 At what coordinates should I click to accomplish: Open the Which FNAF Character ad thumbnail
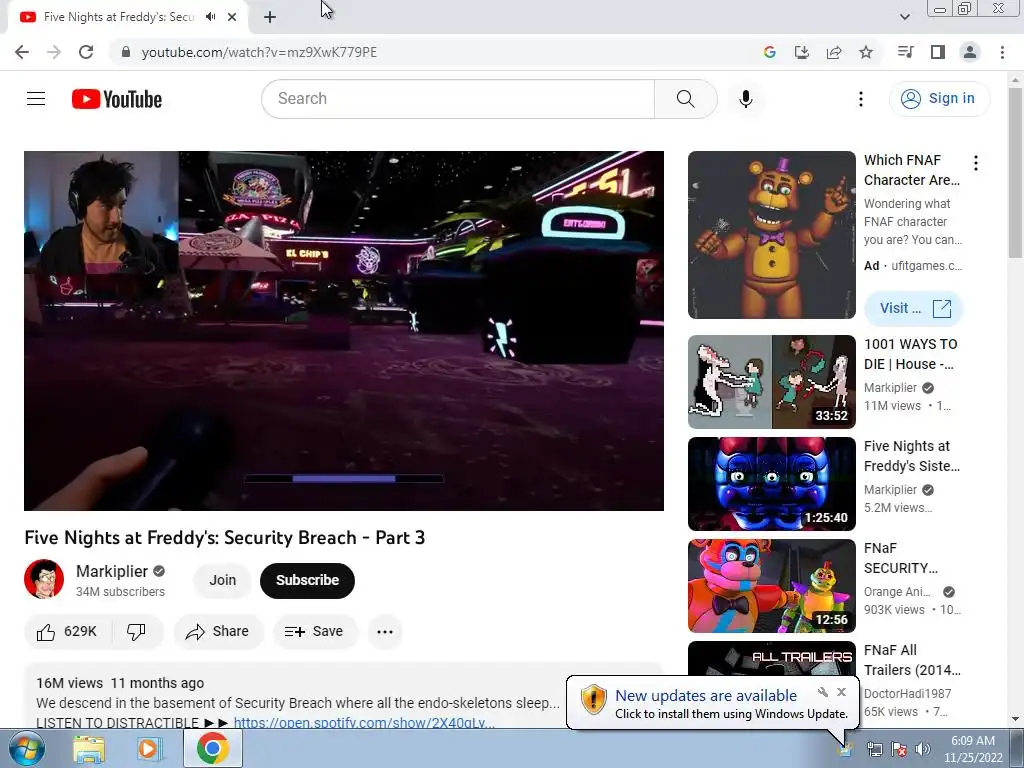click(x=771, y=235)
